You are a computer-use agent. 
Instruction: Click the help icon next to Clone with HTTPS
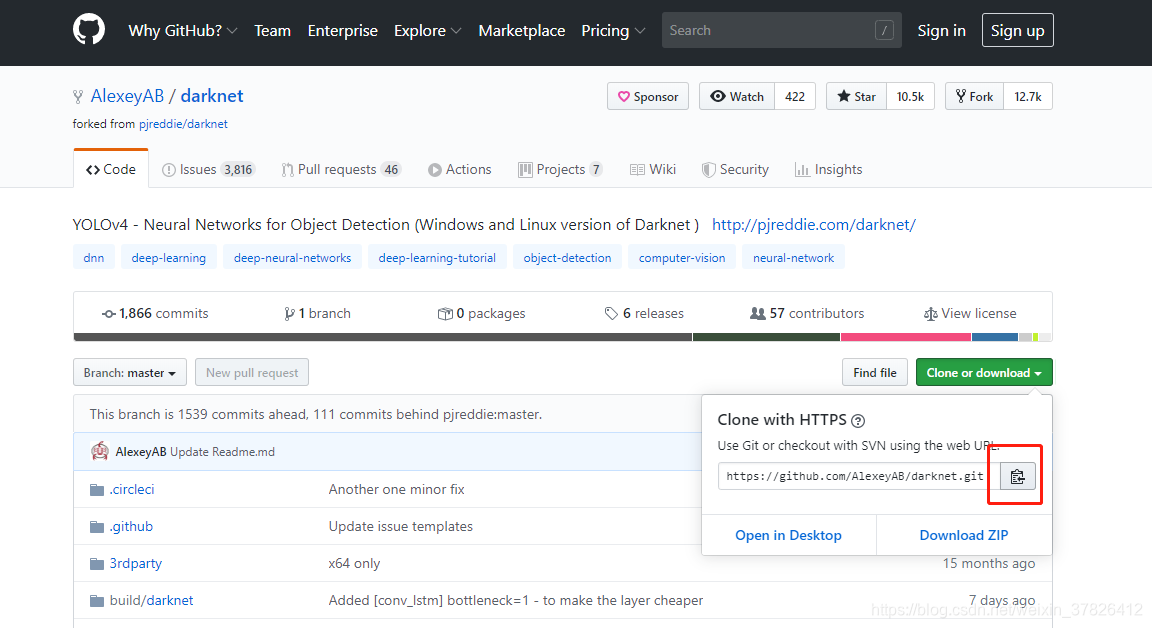(x=858, y=421)
